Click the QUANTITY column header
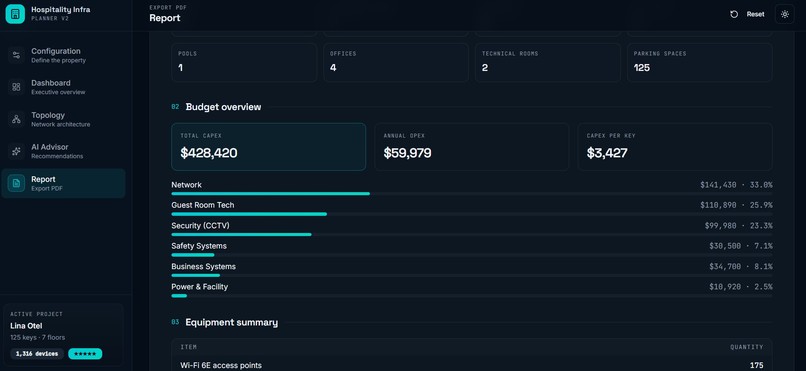This screenshot has width=806, height=371. pyautogui.click(x=747, y=347)
